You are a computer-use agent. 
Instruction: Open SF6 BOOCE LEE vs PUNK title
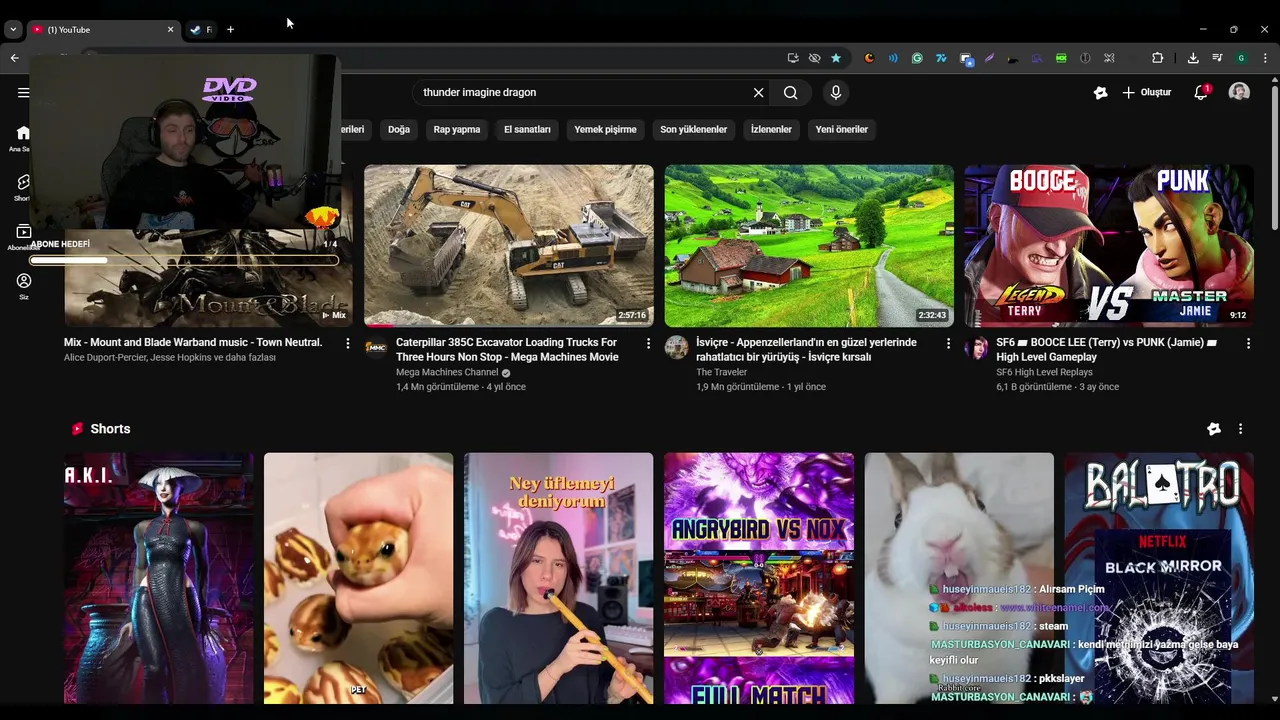coord(1106,349)
